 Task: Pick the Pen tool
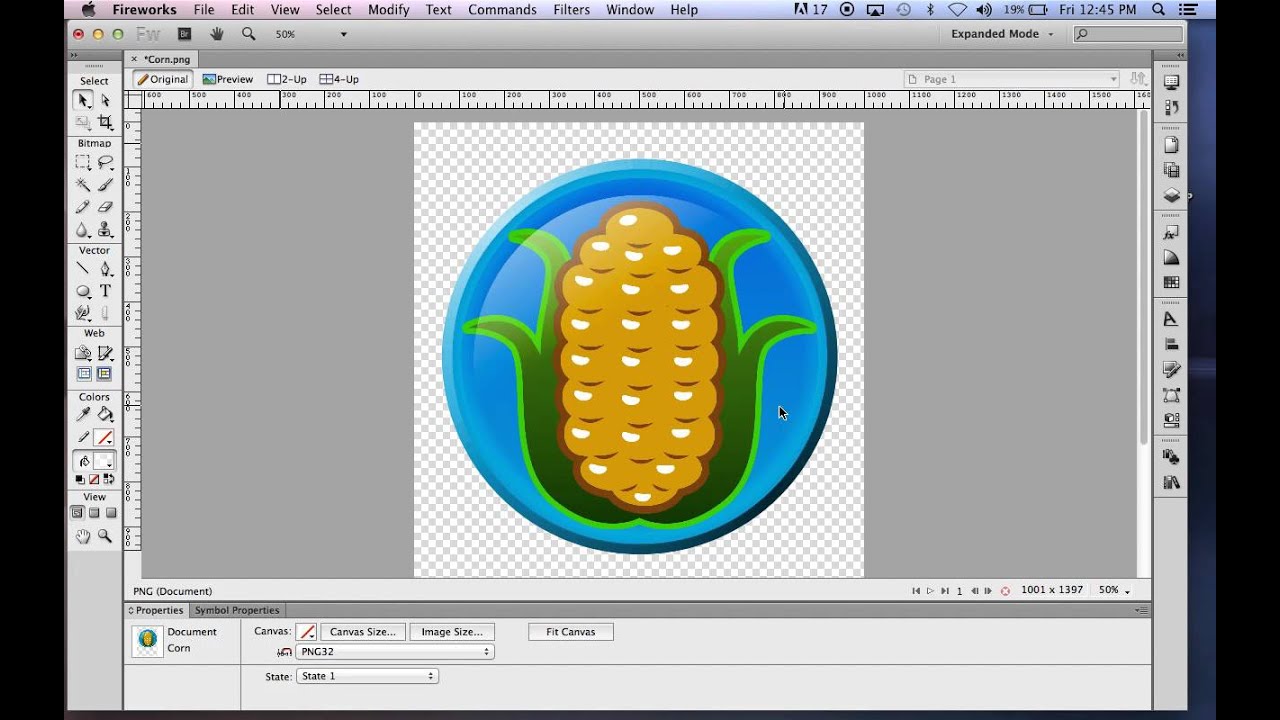click(105, 269)
